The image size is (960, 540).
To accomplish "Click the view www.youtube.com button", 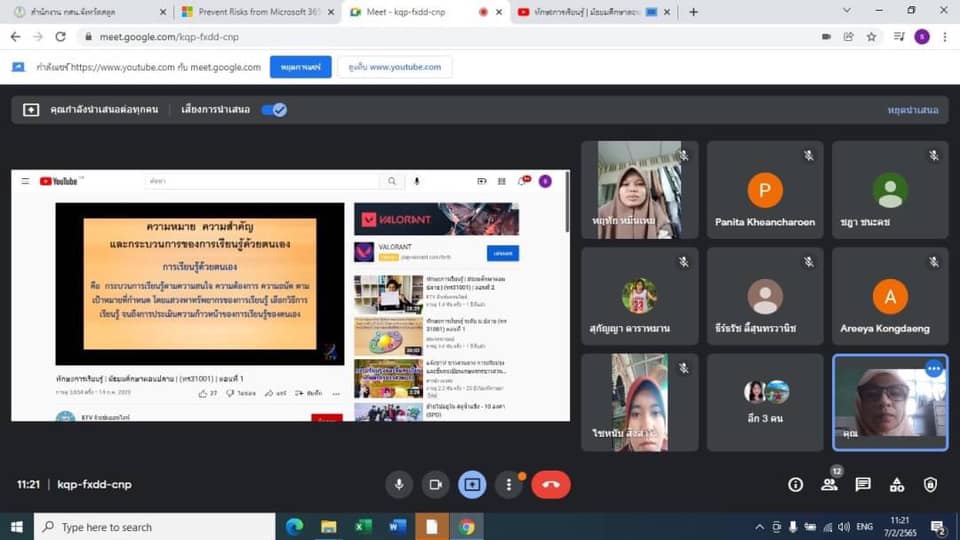I will 394,67.
